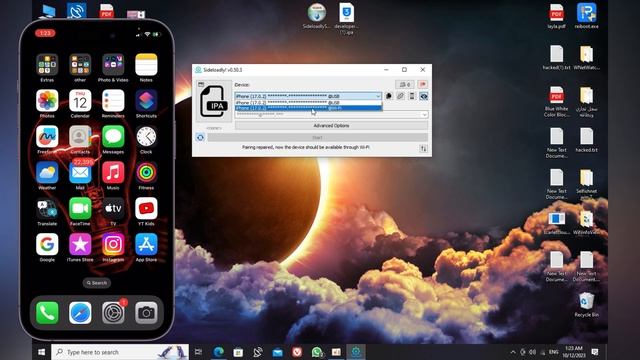Click the link/chain icon in Sideloadly
Viewport: 640px width, 360px height.
tap(400, 96)
